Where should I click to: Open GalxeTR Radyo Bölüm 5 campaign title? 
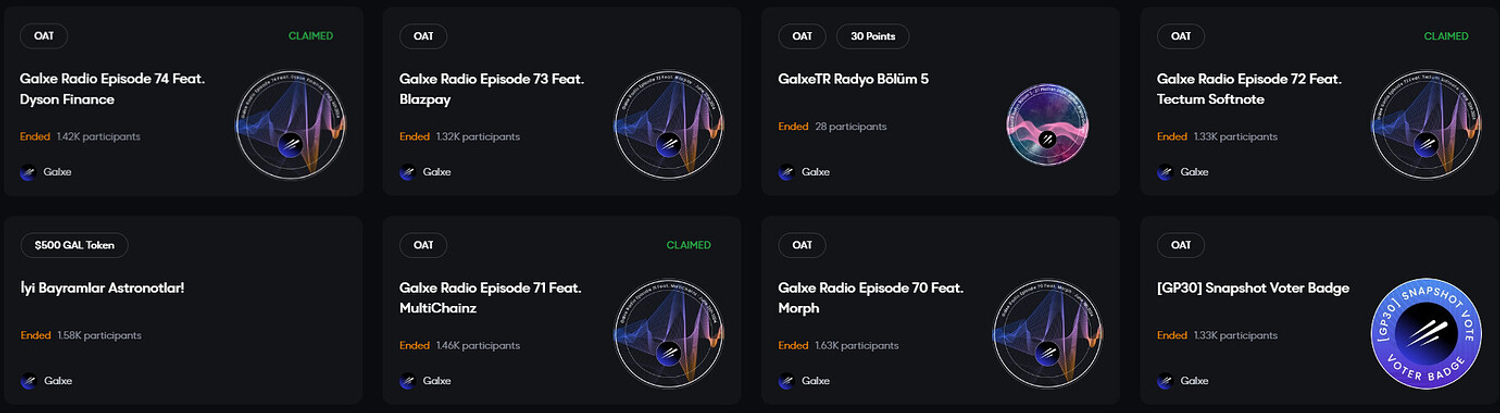(x=853, y=79)
